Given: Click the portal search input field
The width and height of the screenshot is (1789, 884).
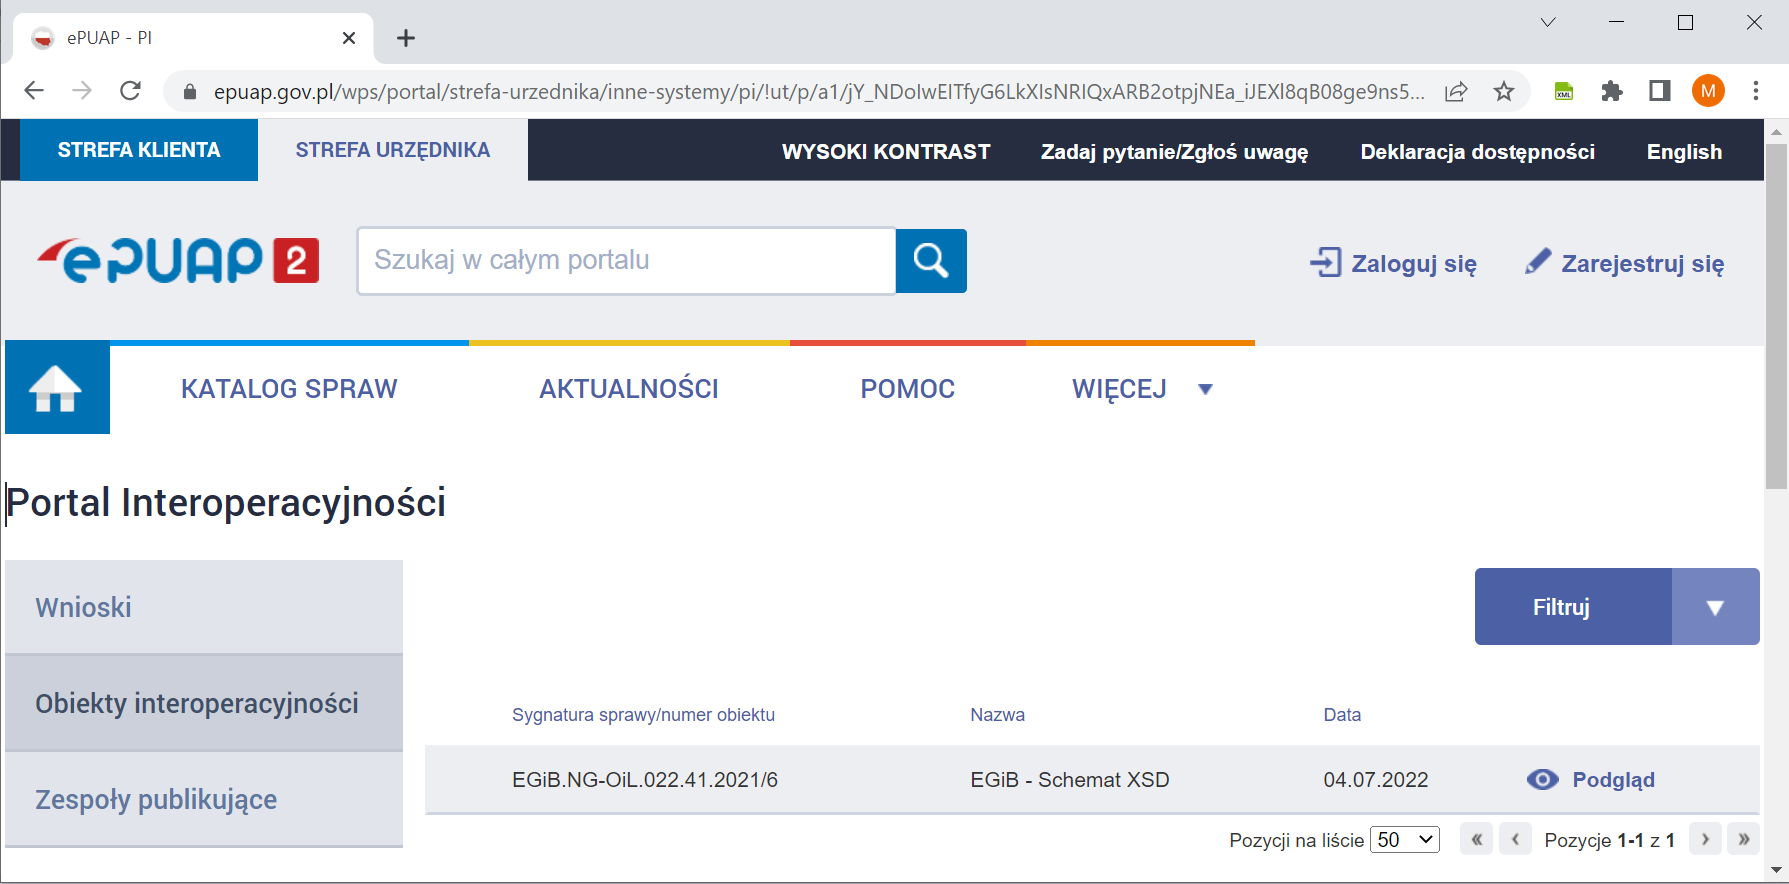Looking at the screenshot, I should [x=626, y=261].
